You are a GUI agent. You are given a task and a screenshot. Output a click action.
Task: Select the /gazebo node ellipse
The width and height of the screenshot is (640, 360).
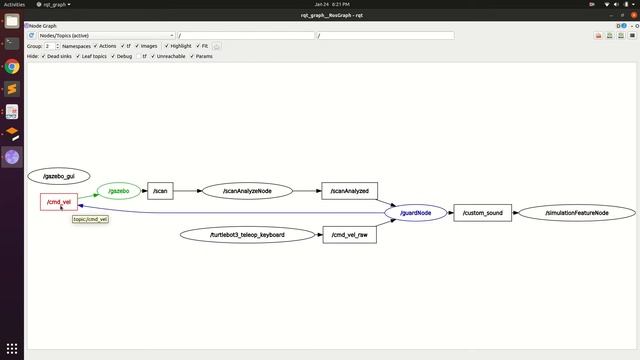[x=119, y=191]
